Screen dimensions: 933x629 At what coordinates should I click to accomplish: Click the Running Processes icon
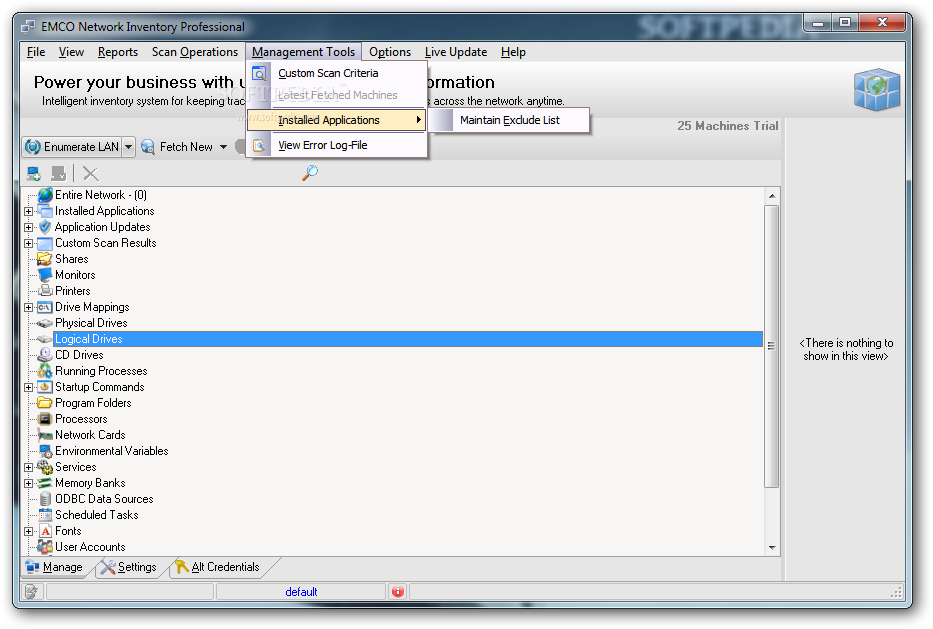[x=45, y=371]
